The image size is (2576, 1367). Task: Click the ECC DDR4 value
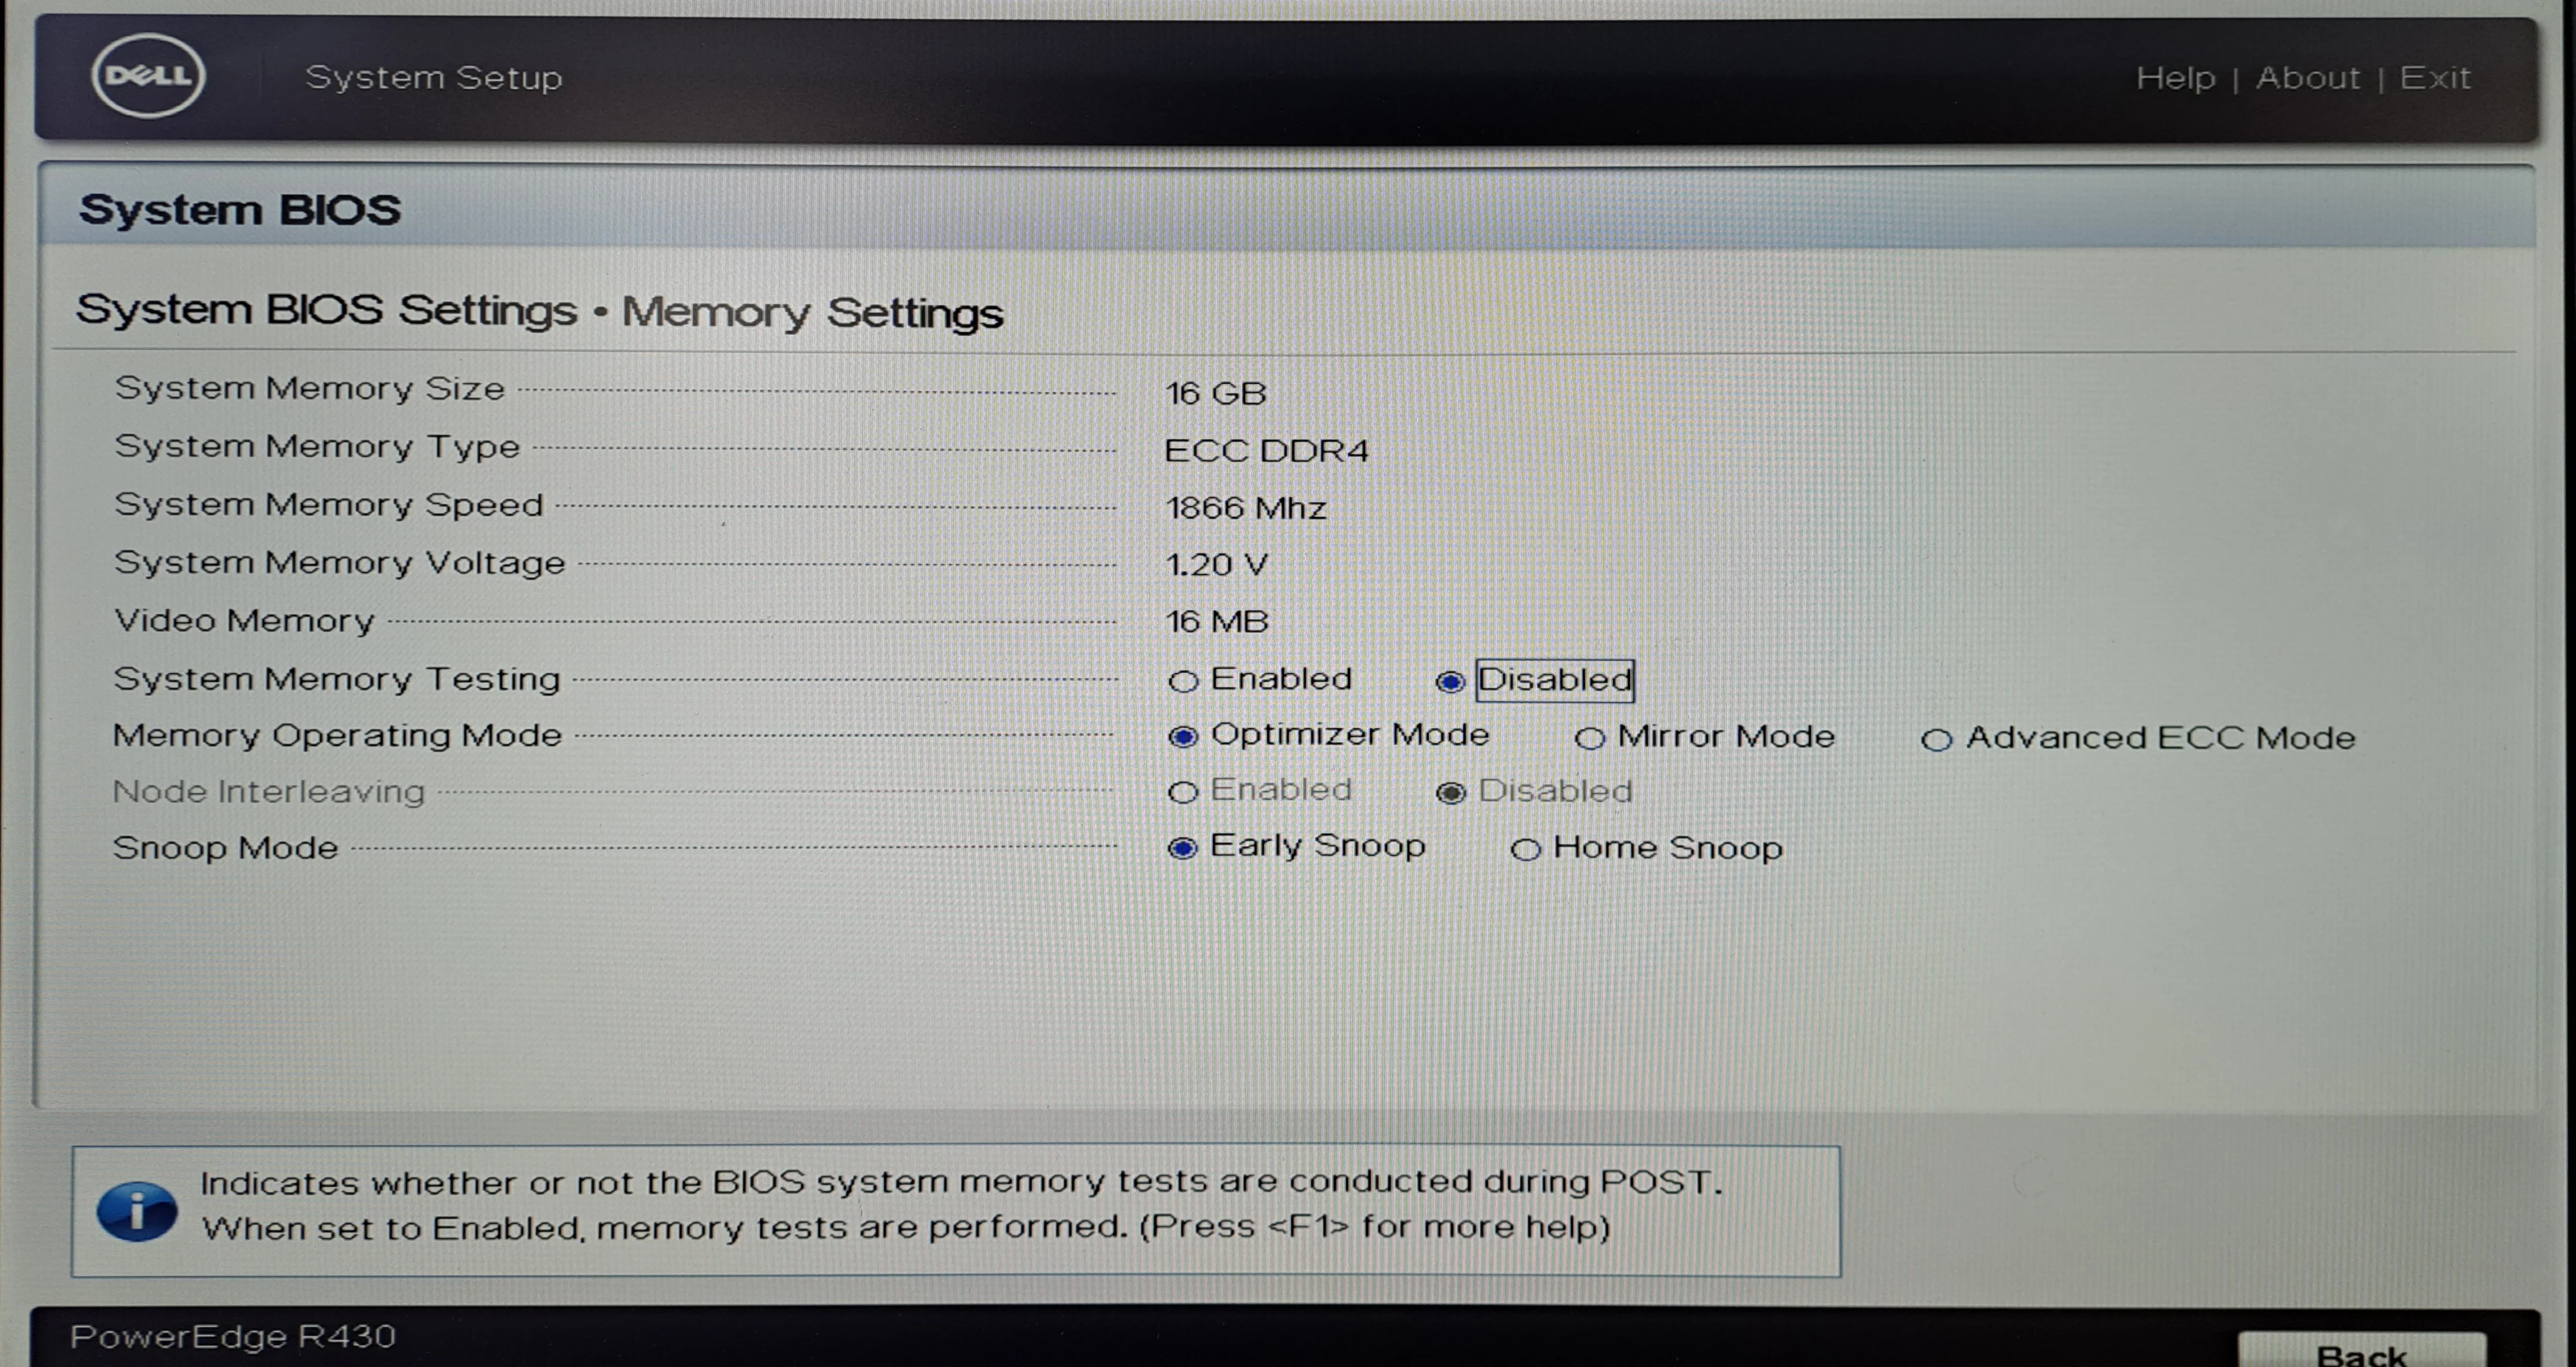(x=1266, y=451)
